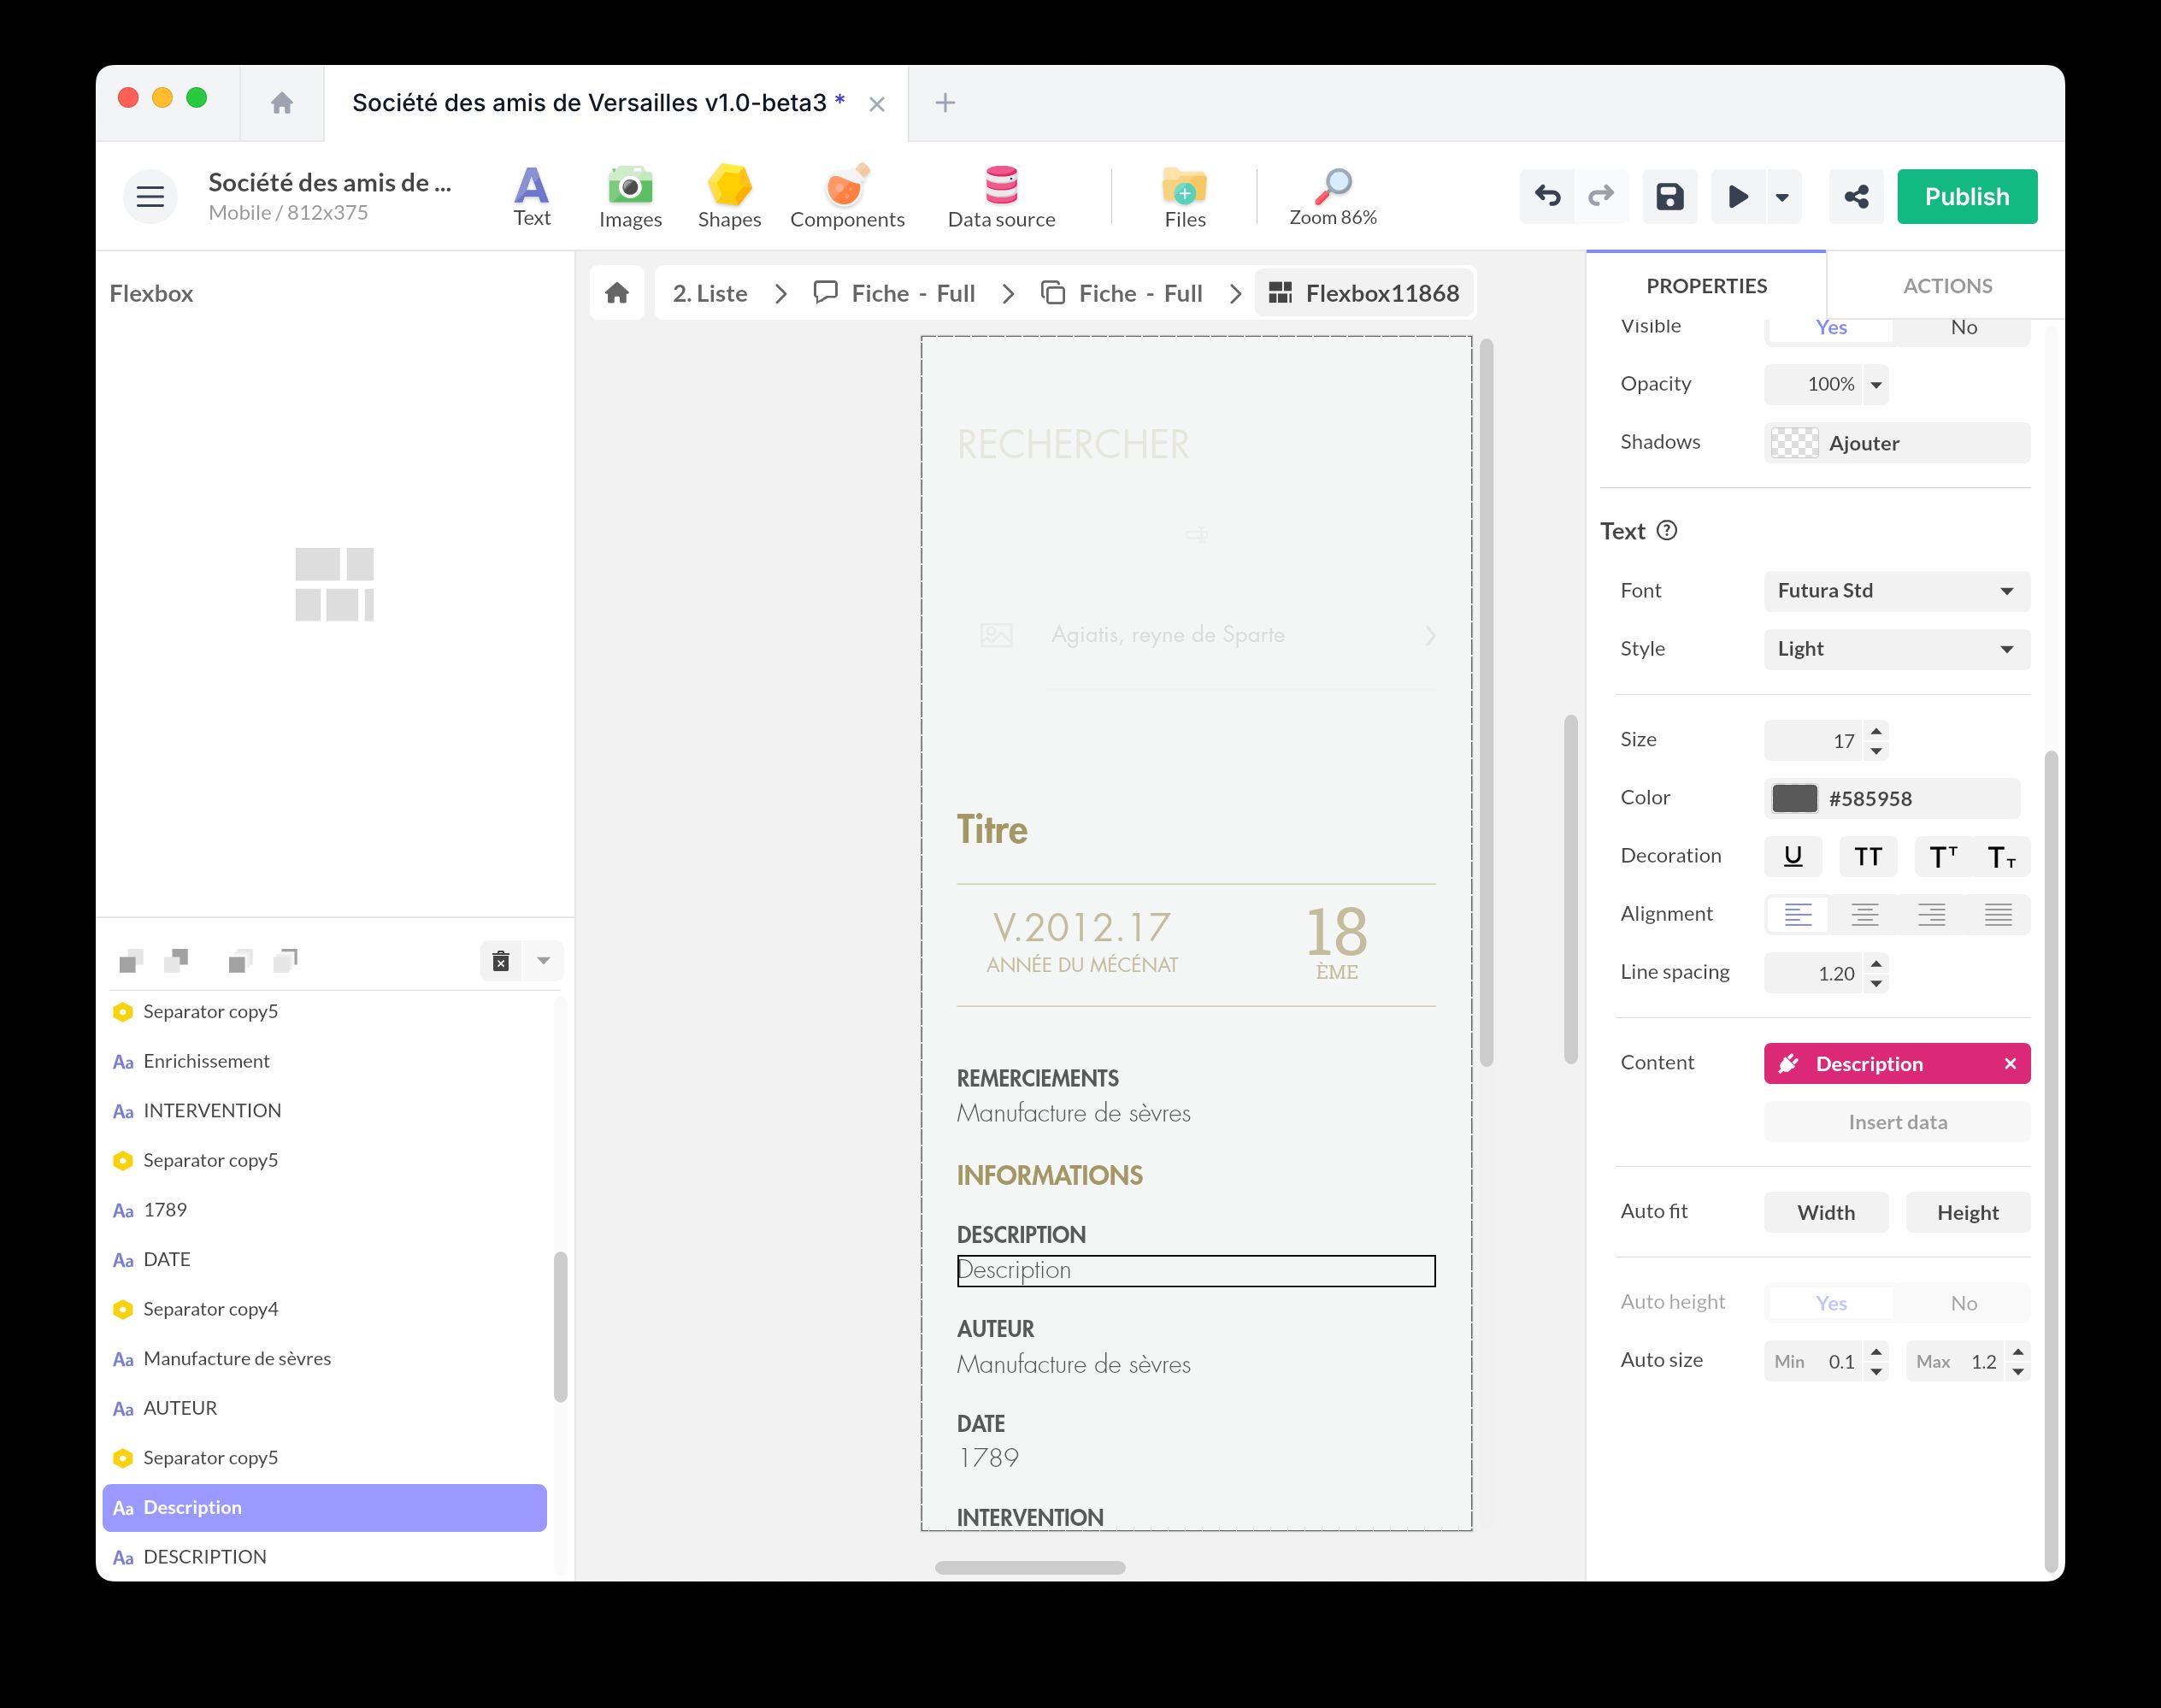Image resolution: width=2161 pixels, height=1708 pixels.
Task: Click the Publish button
Action: (1966, 196)
